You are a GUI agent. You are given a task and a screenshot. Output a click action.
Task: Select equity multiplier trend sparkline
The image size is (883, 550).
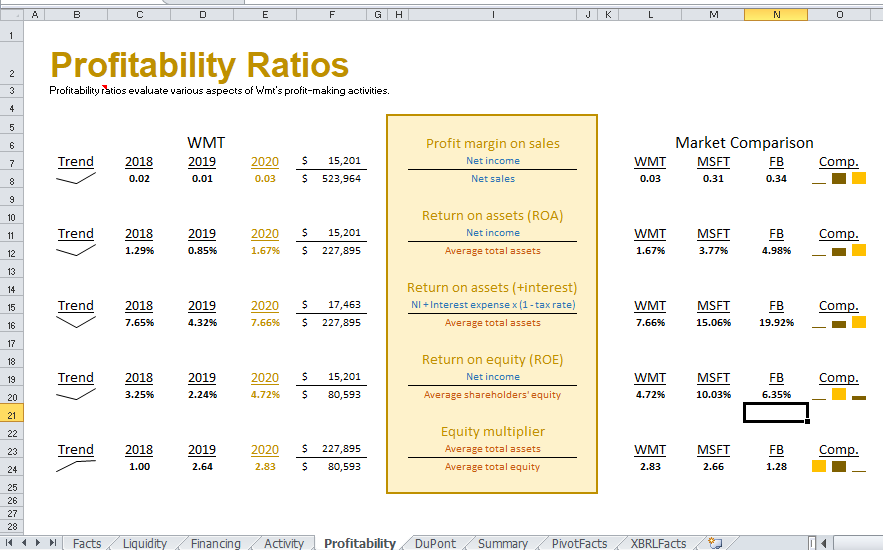coord(76,467)
